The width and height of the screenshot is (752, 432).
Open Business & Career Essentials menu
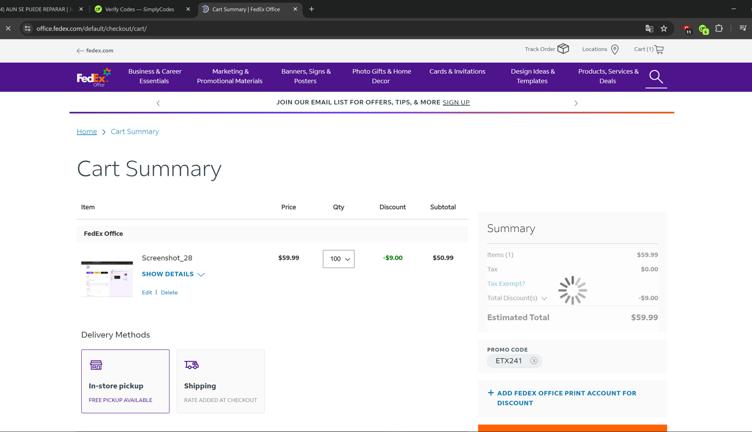click(154, 76)
